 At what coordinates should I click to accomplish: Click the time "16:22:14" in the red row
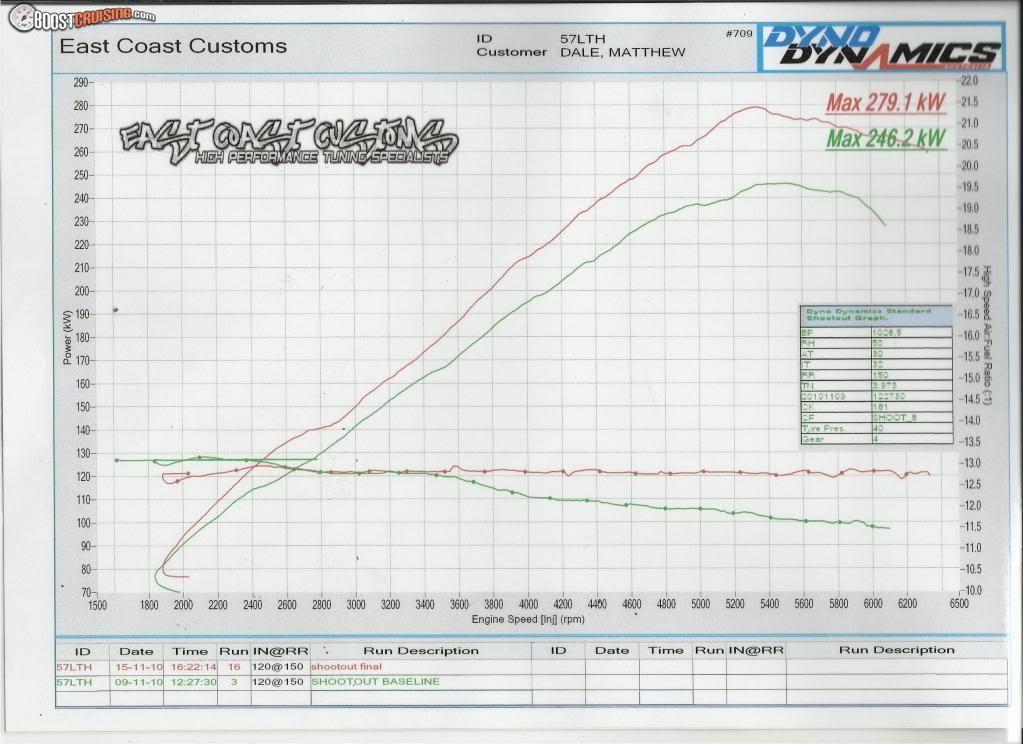click(193, 667)
